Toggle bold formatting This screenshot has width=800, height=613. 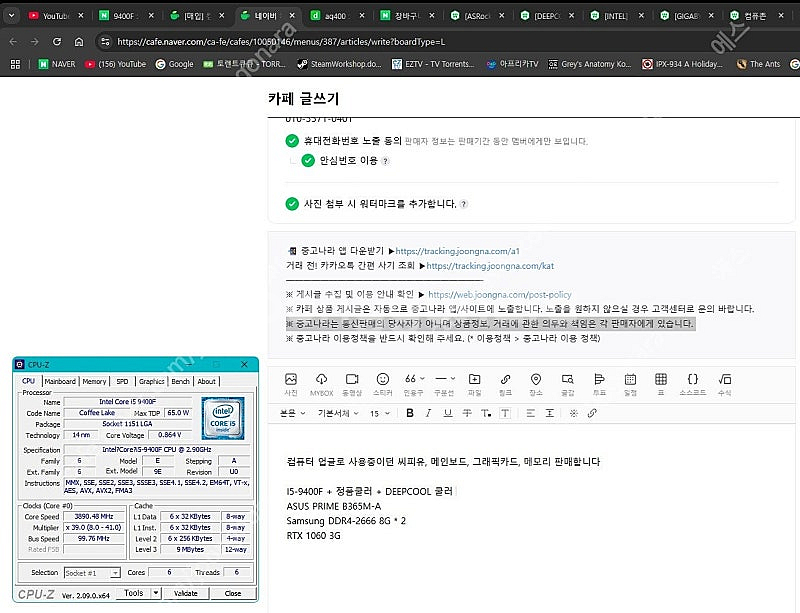pyautogui.click(x=410, y=413)
